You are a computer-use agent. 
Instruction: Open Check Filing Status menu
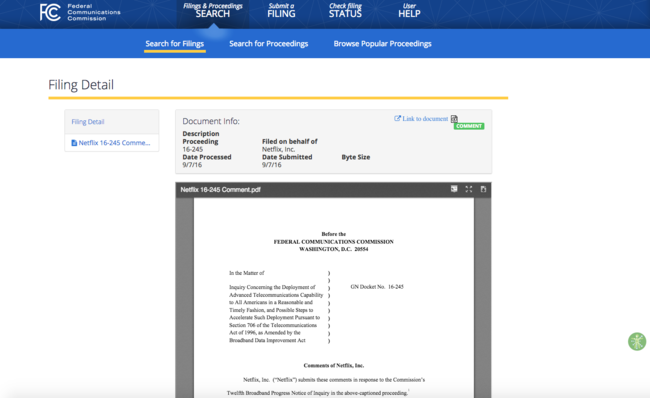[345, 11]
